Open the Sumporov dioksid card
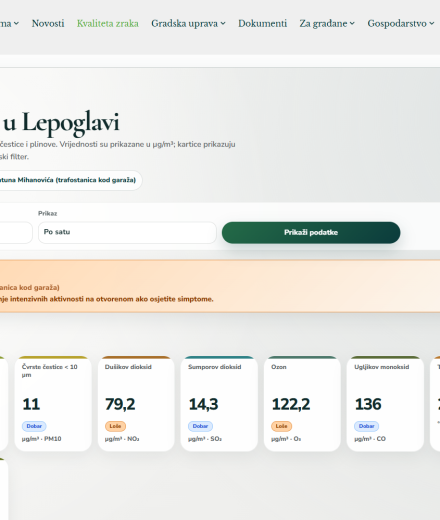The height and width of the screenshot is (520, 440). coord(219,404)
